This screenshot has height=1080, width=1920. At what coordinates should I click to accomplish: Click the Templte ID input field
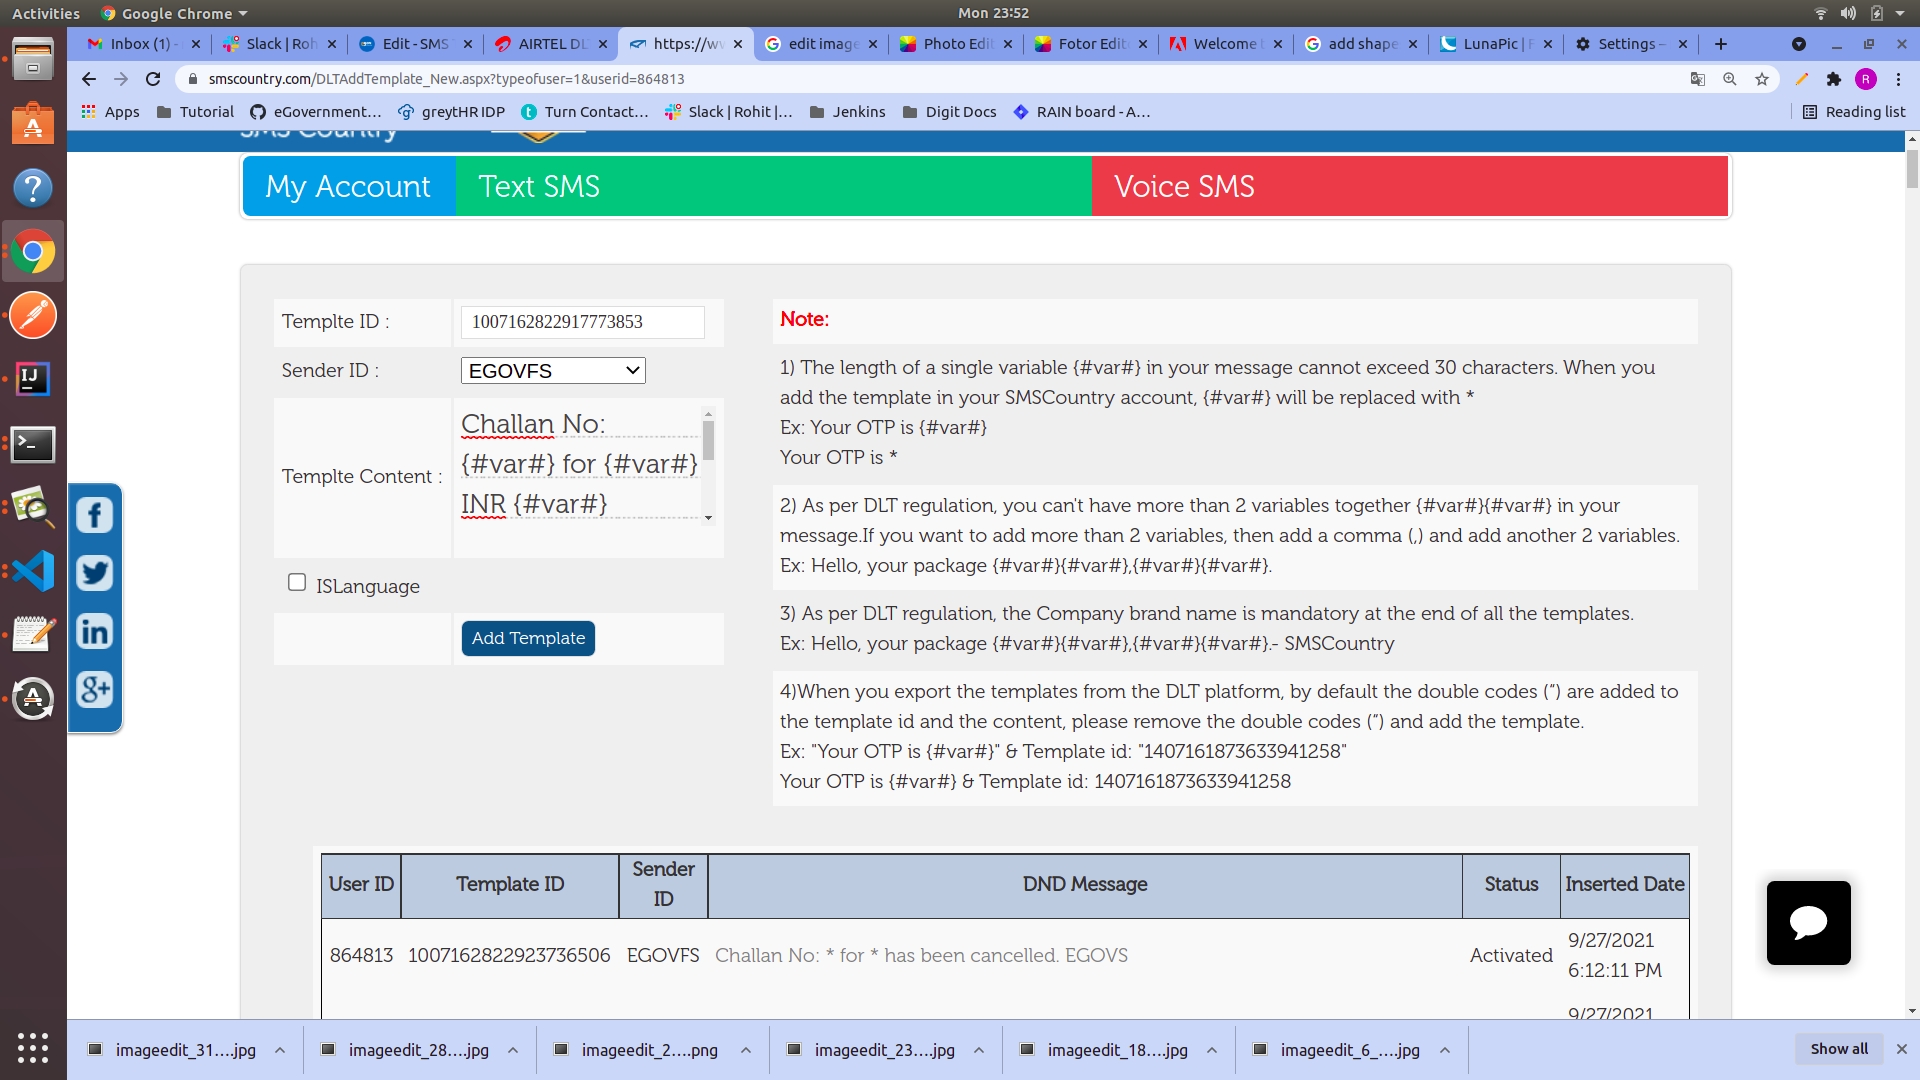point(582,322)
